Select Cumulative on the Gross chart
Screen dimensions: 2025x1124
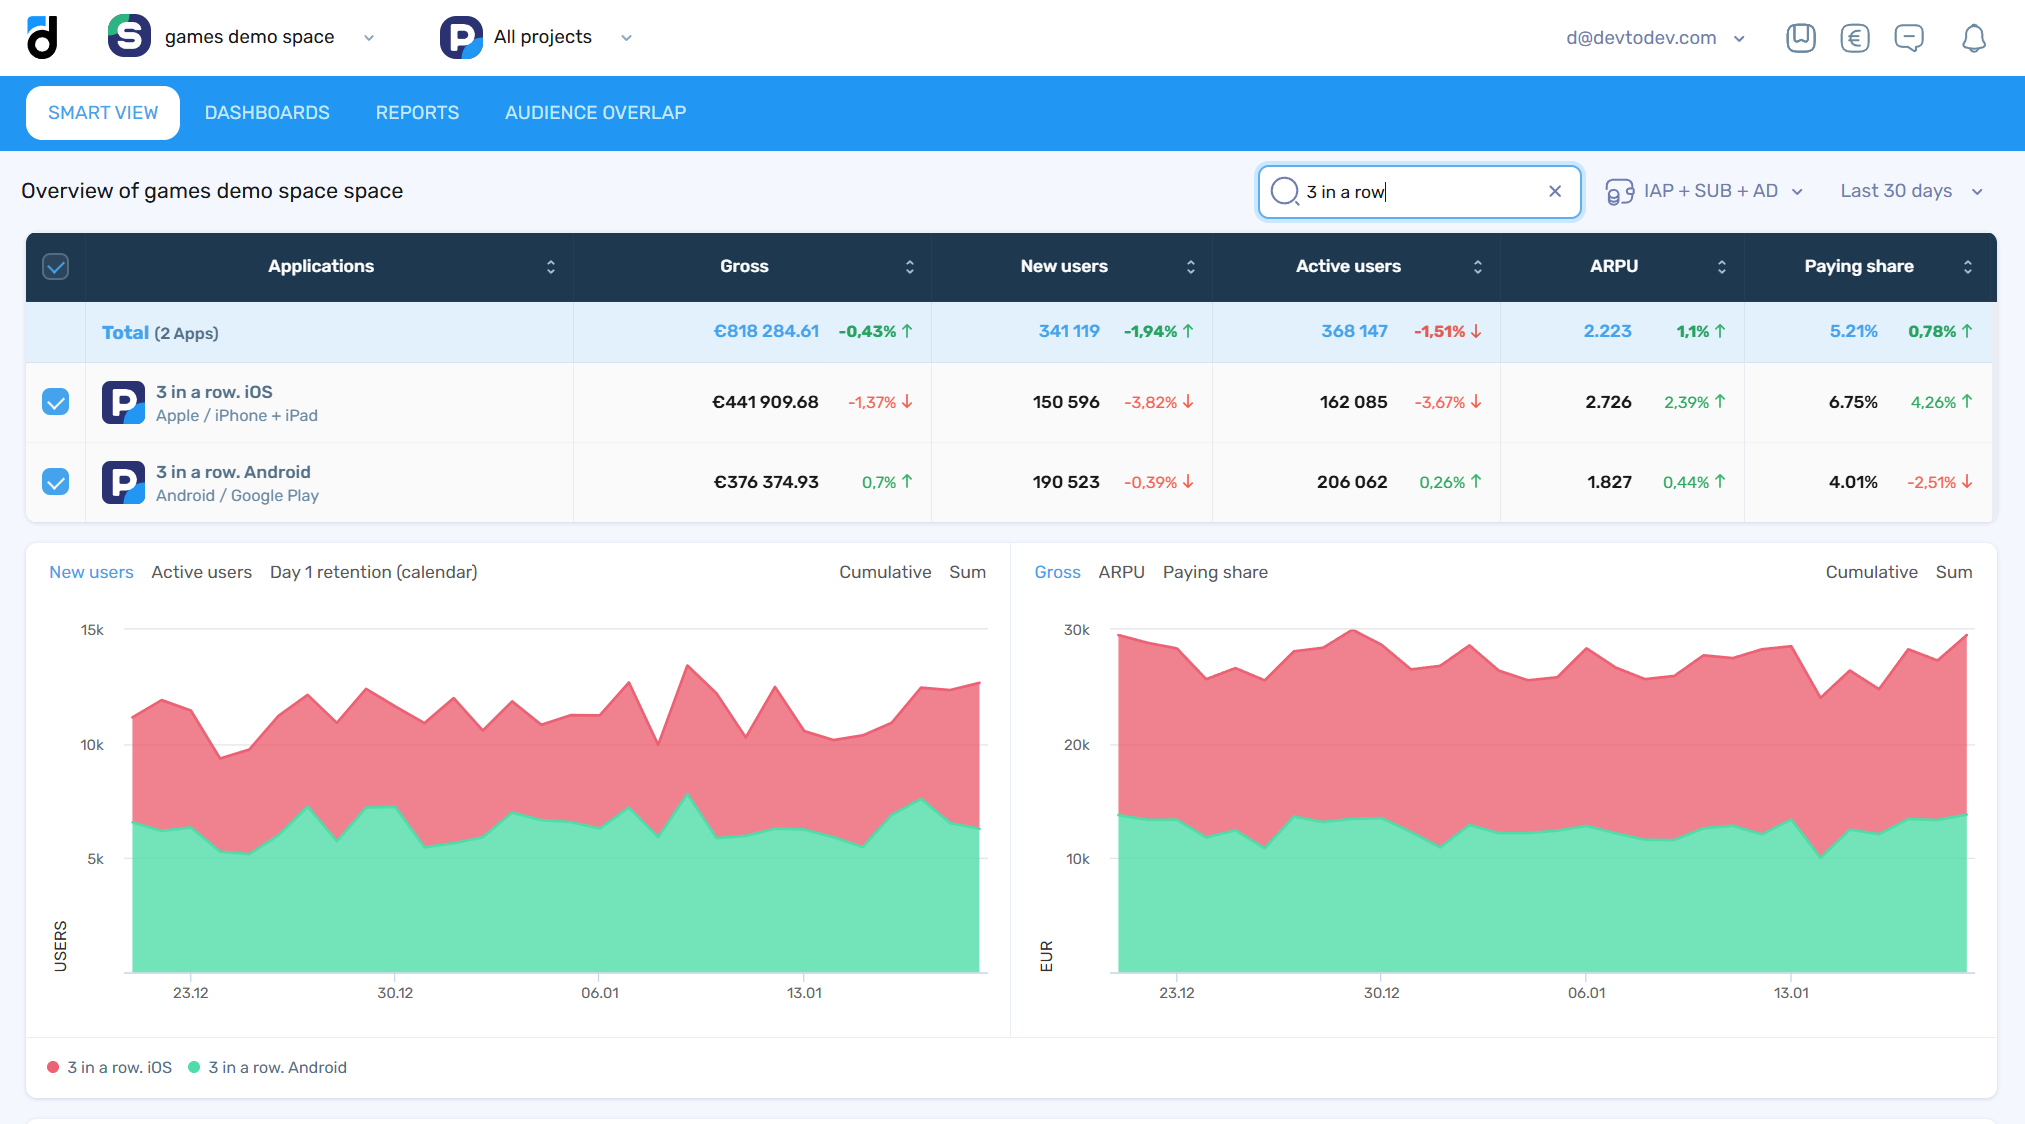[x=1871, y=572]
